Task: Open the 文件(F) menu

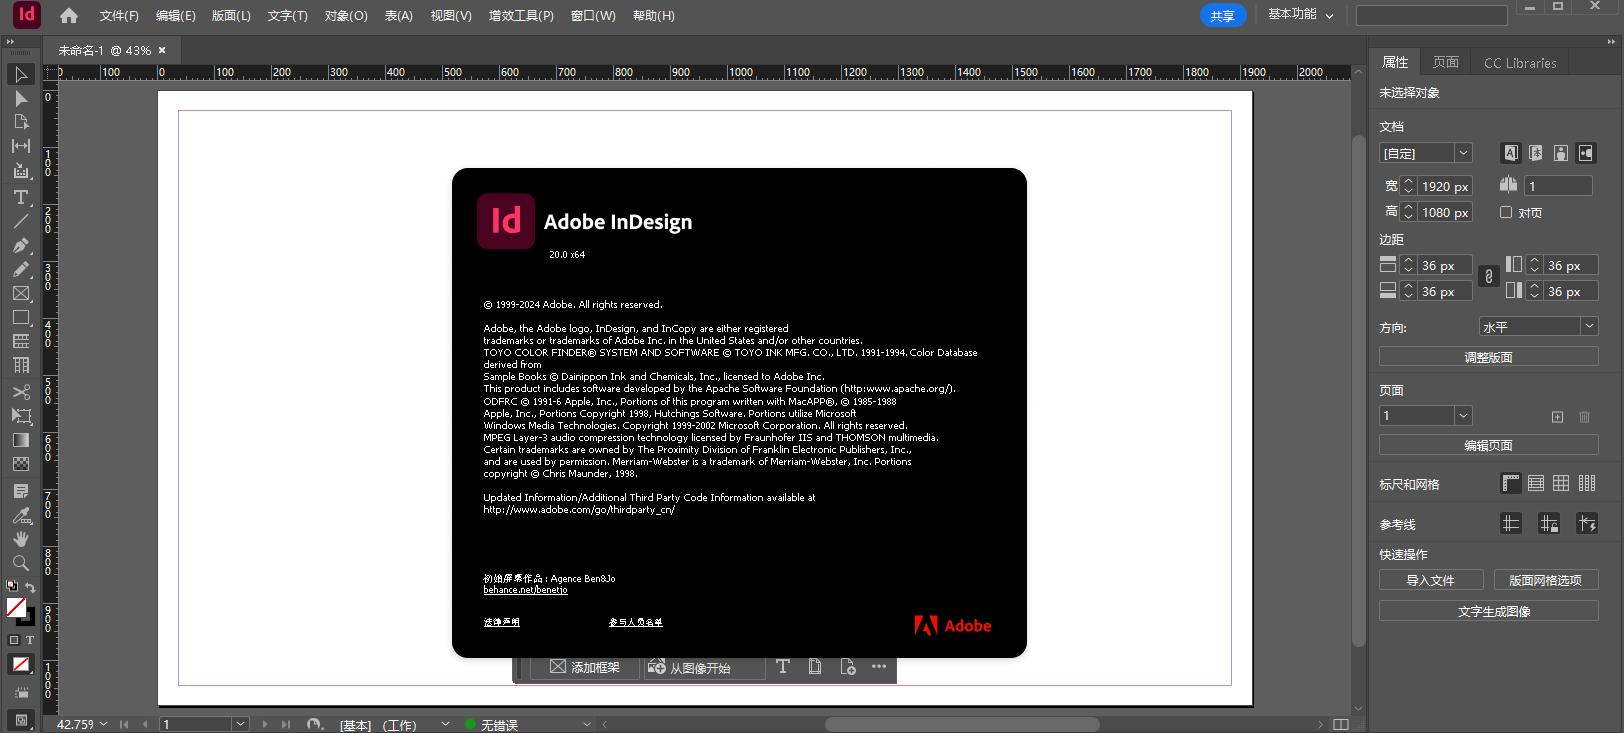Action: 119,16
